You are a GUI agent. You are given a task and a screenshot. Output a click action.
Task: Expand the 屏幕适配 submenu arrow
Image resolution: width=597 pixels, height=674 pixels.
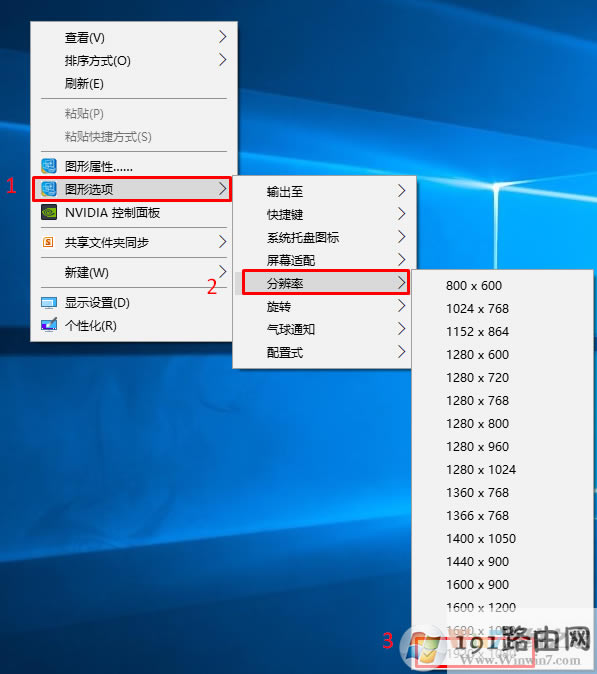click(x=401, y=260)
